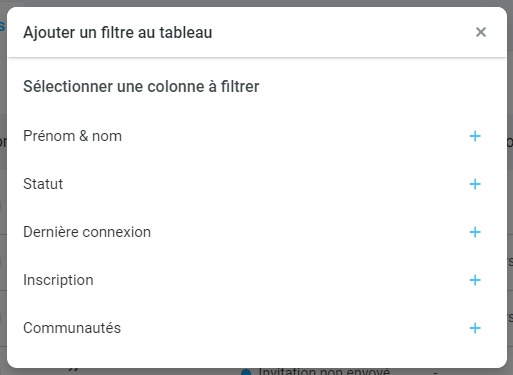Click the blue status dot beside Invitation

pos(246,372)
